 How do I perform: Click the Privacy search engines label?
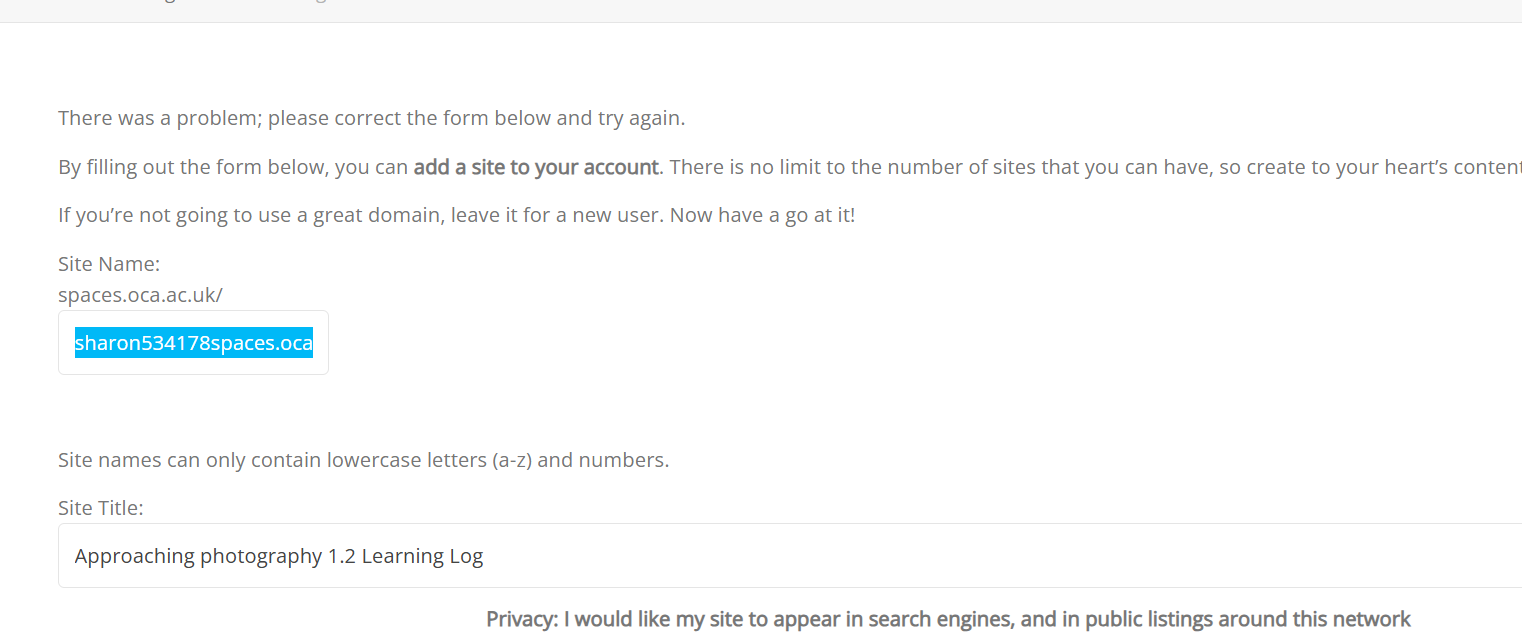pos(948,619)
